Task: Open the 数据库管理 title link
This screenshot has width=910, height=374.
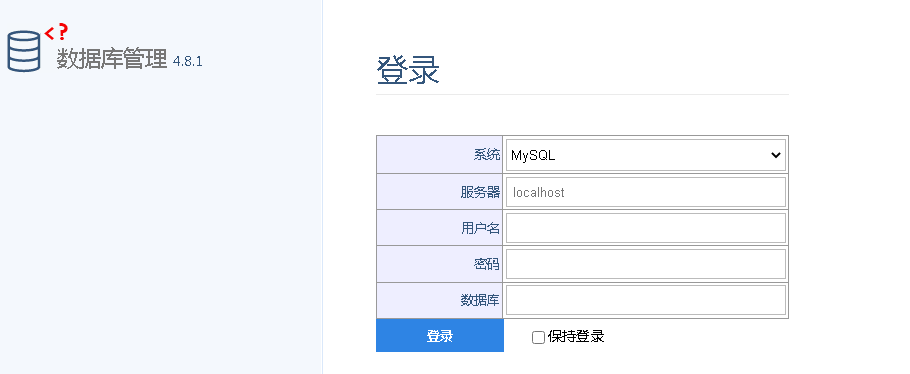Action: pyautogui.click(x=111, y=59)
